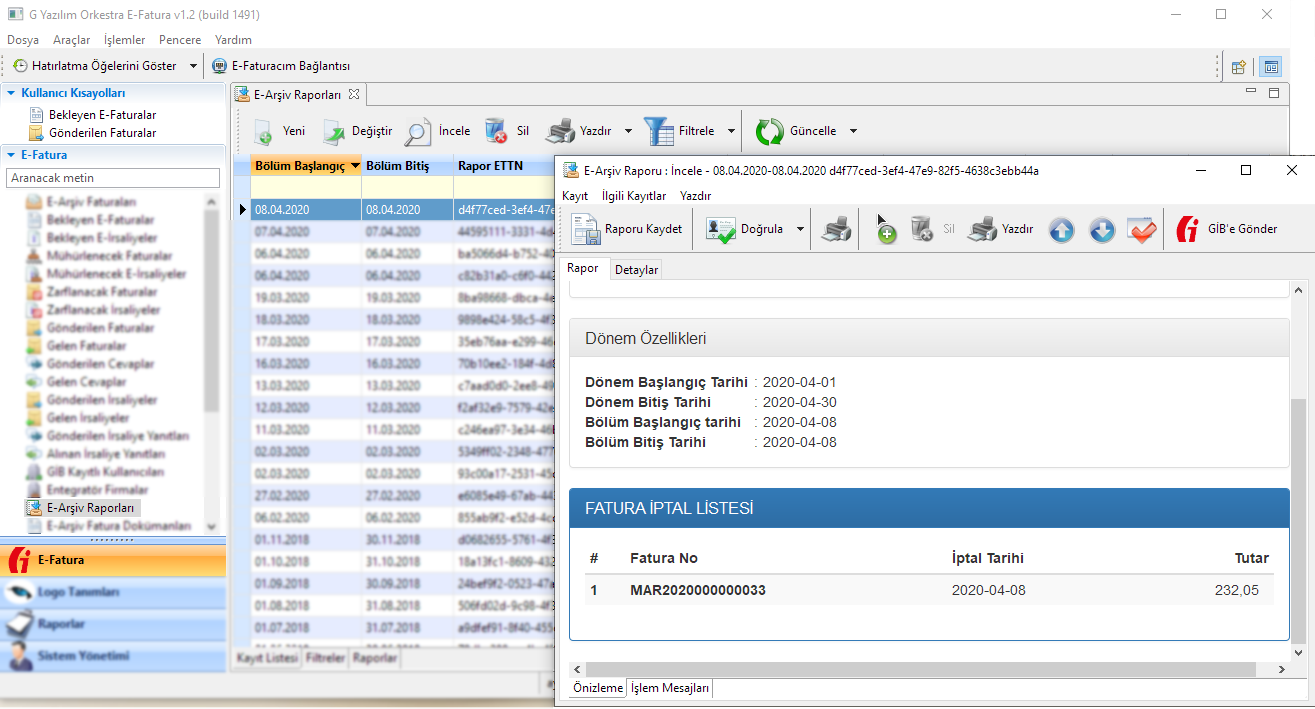Viewport: 1315px width, 709px height.
Task: Switch to the Detaylar tab
Action: (x=636, y=270)
